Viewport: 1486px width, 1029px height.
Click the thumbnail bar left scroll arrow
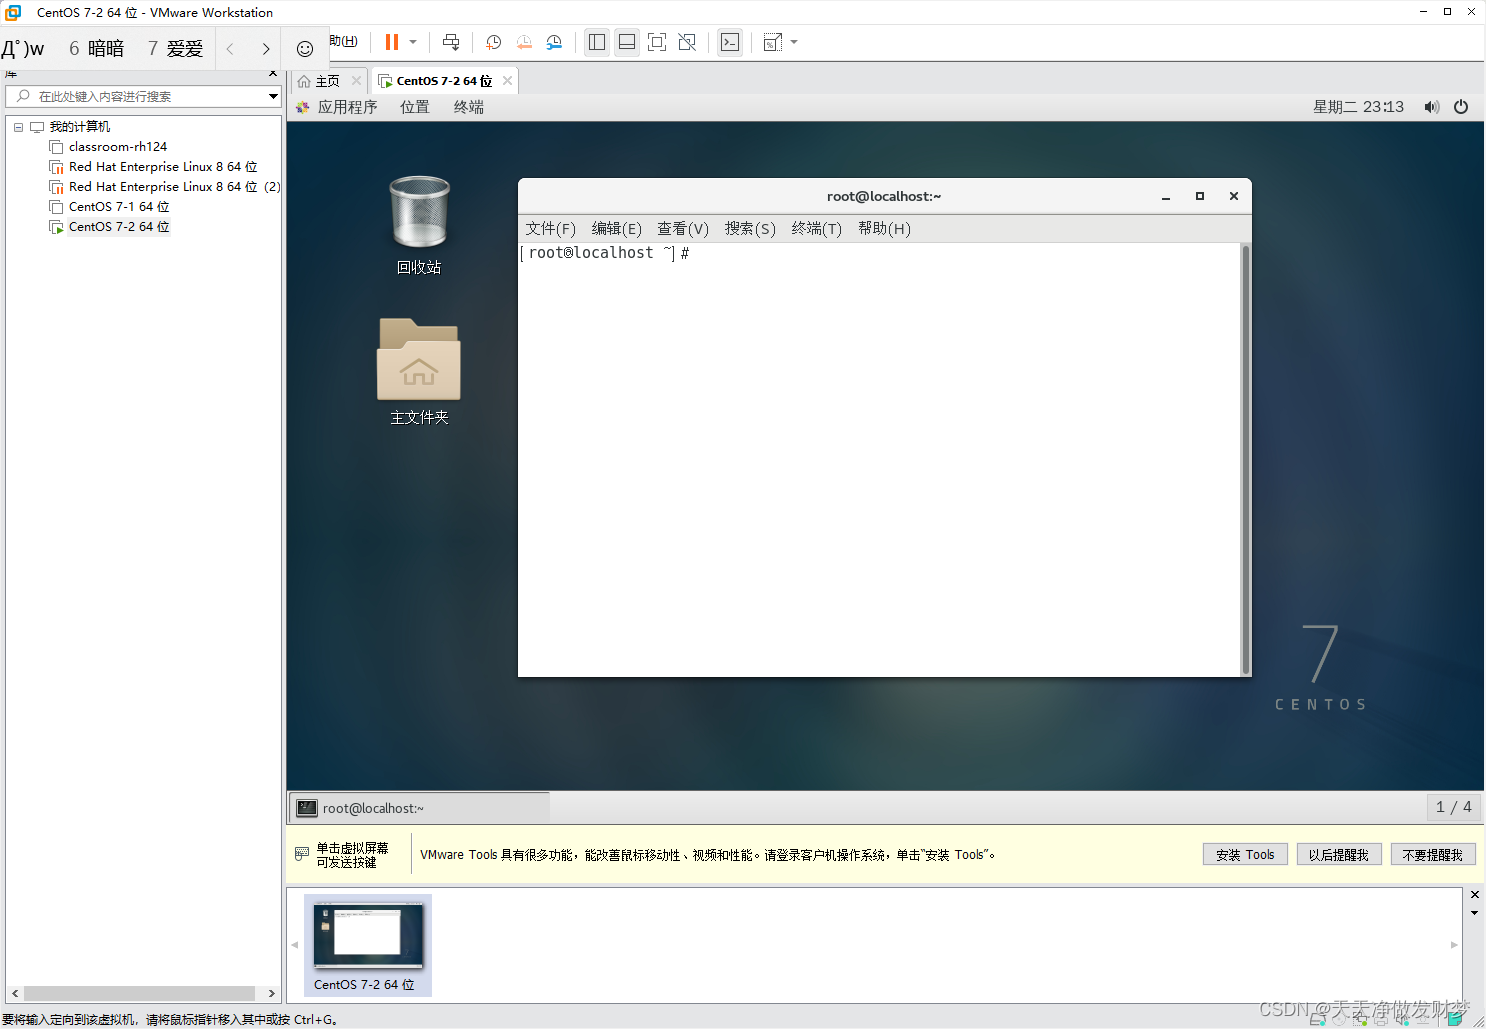(295, 945)
